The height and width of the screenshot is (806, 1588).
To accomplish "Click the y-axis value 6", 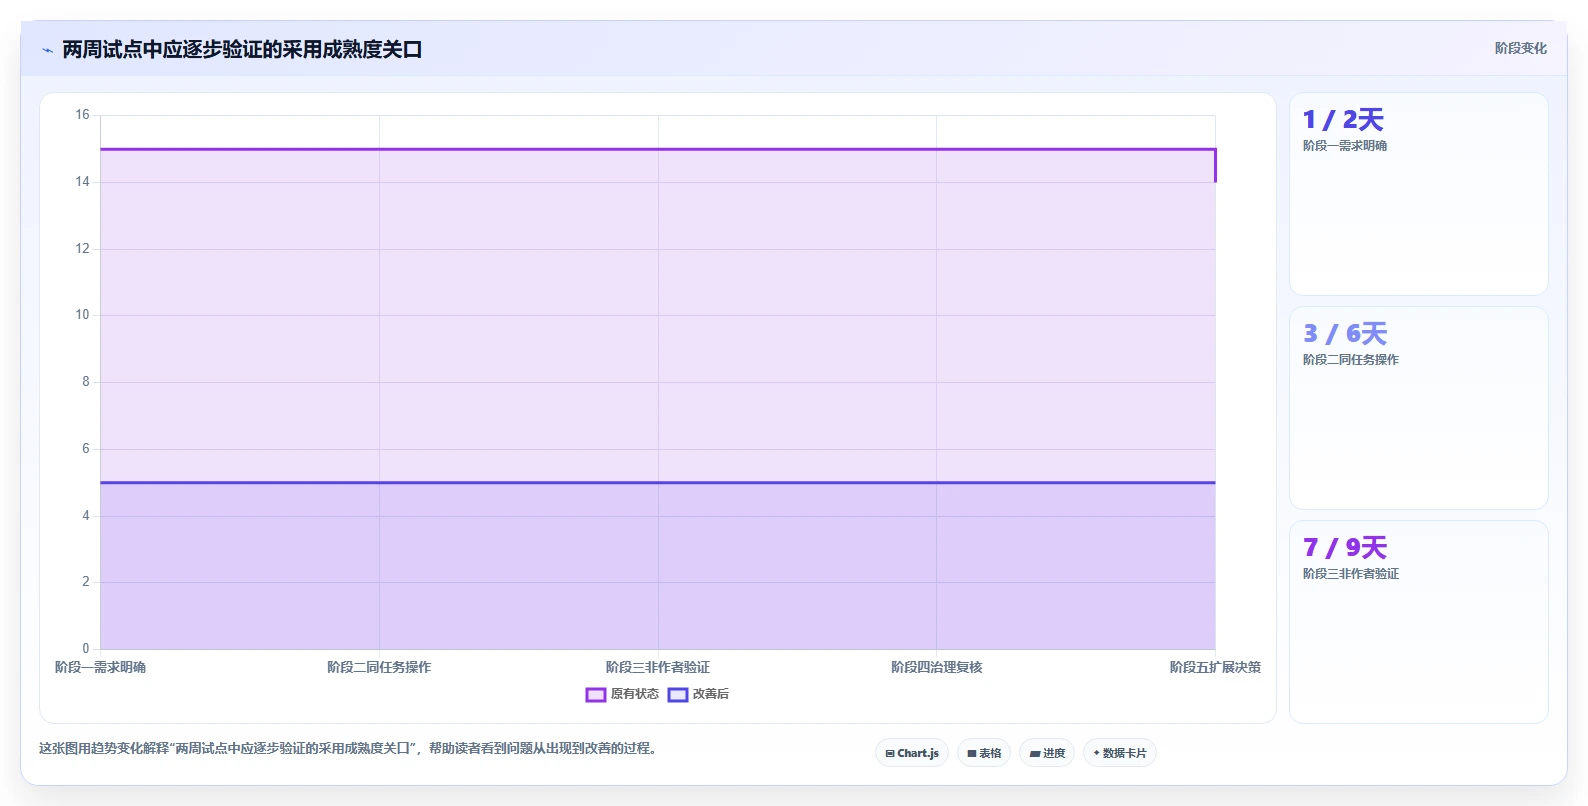I will click(x=86, y=449).
